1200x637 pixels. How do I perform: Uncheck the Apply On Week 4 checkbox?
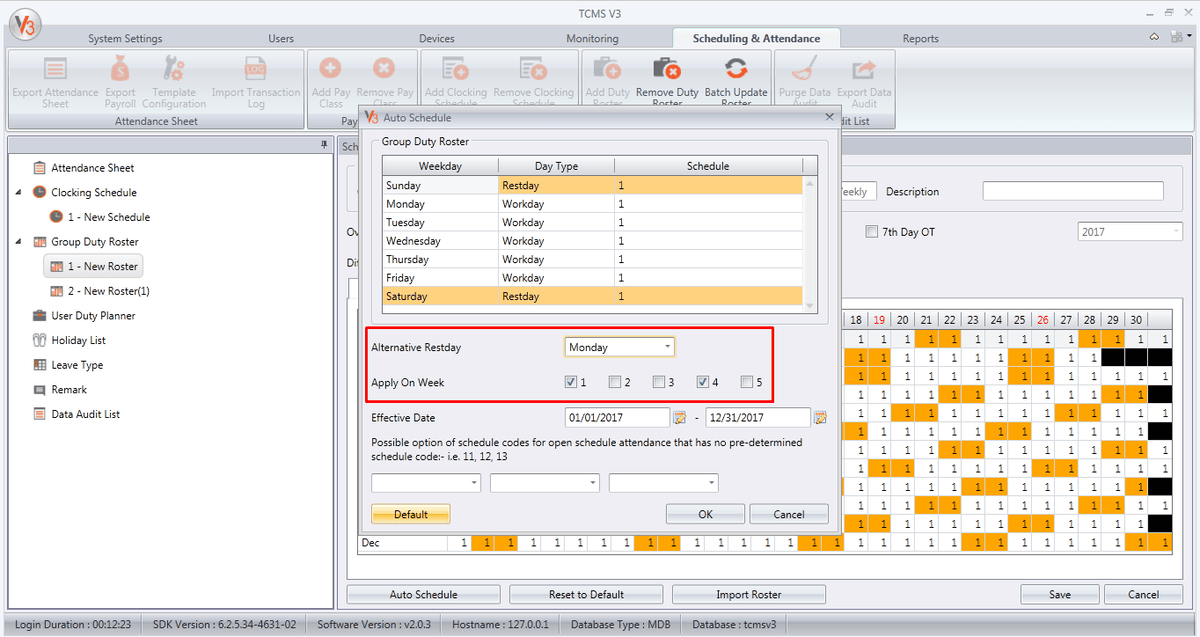(x=702, y=382)
